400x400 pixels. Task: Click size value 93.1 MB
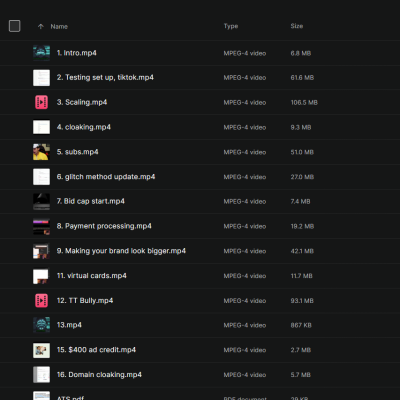click(302, 301)
